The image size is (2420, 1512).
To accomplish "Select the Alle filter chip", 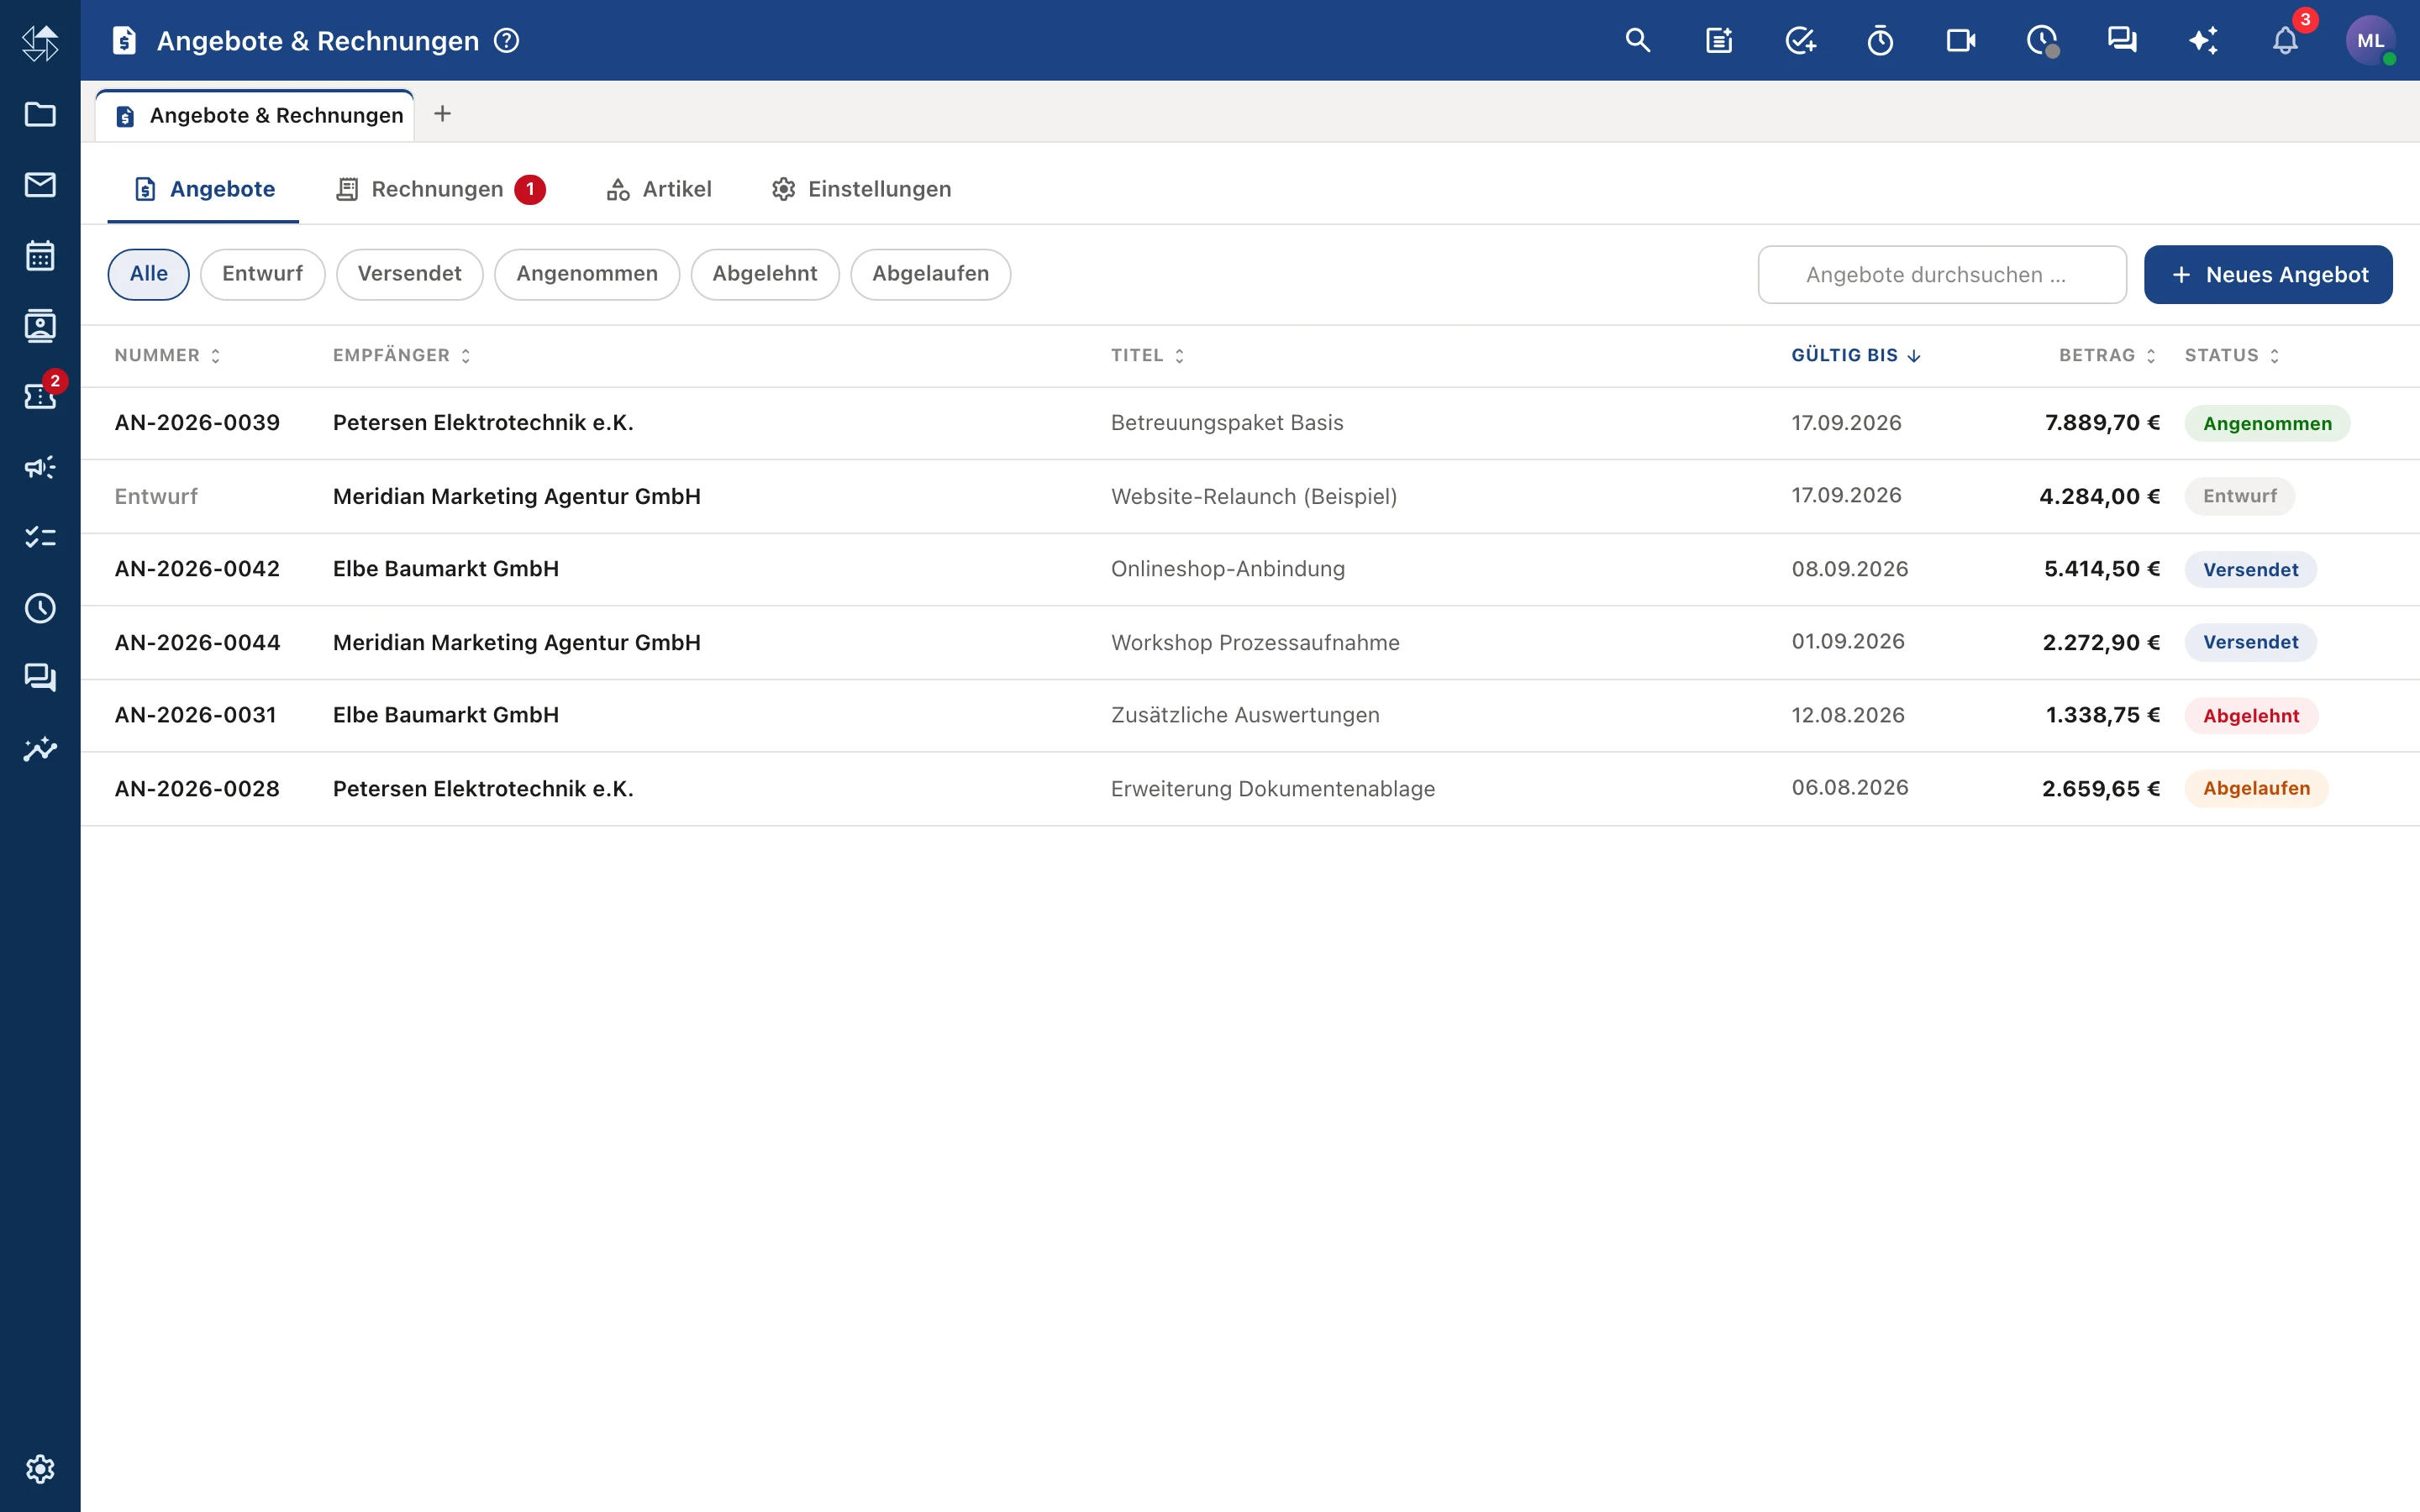I will click(x=149, y=274).
